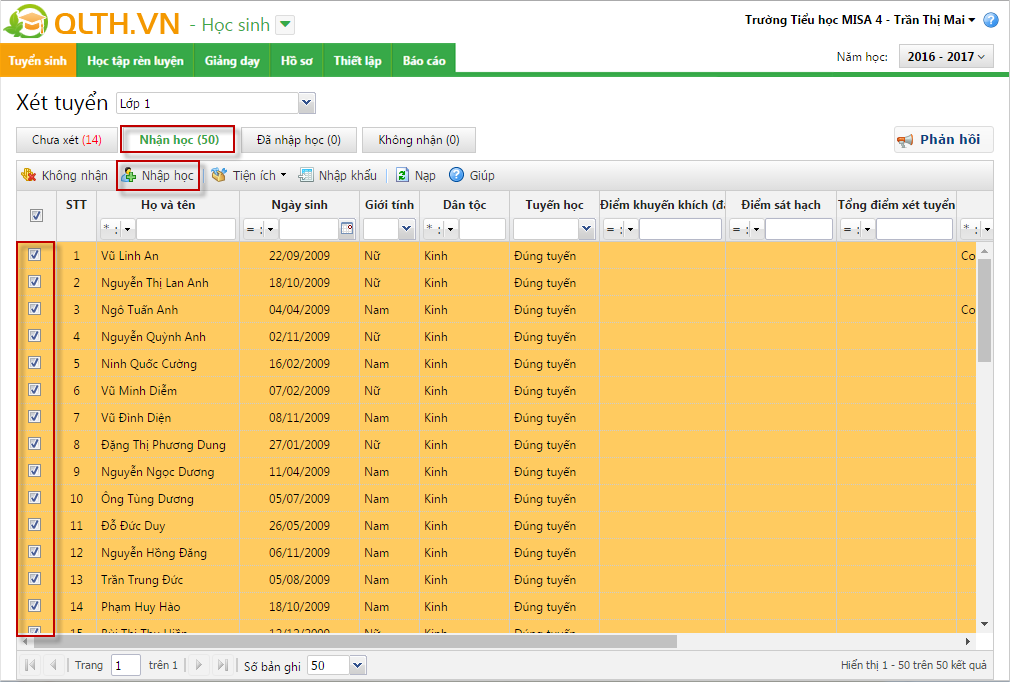Screen dimensions: 1010x682
Task: Switch to the Chưa xét (14) tab
Action: 67,140
